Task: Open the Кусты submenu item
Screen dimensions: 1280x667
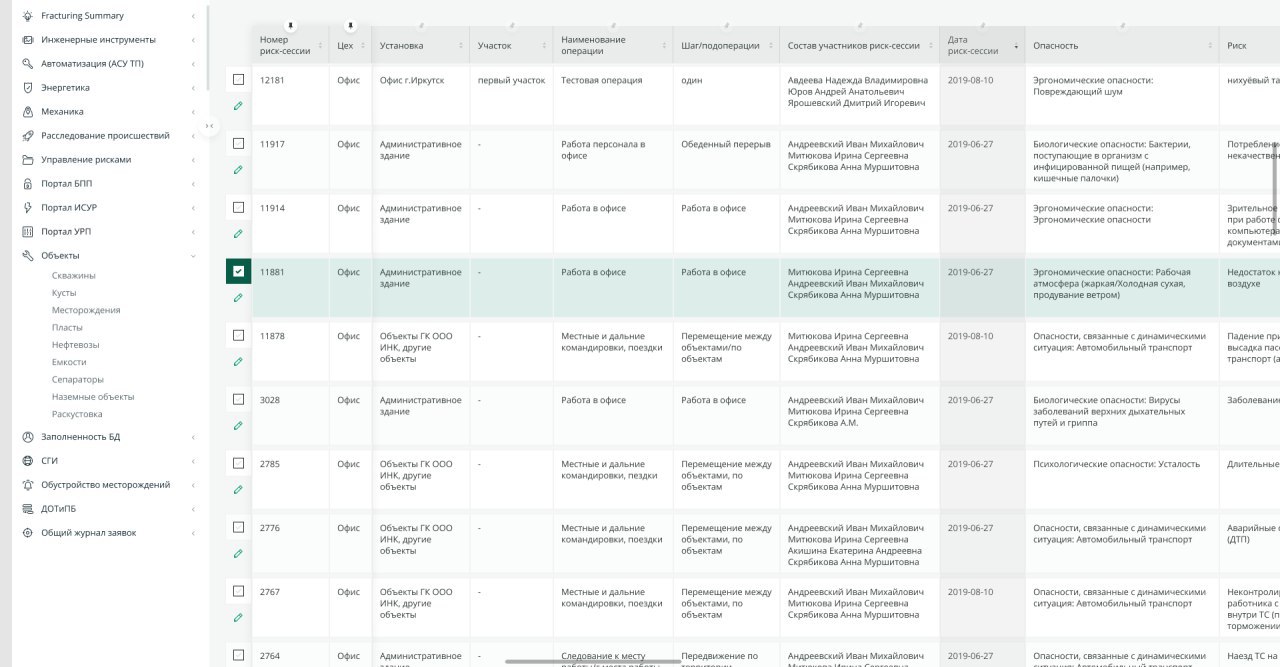Action: pyautogui.click(x=64, y=293)
